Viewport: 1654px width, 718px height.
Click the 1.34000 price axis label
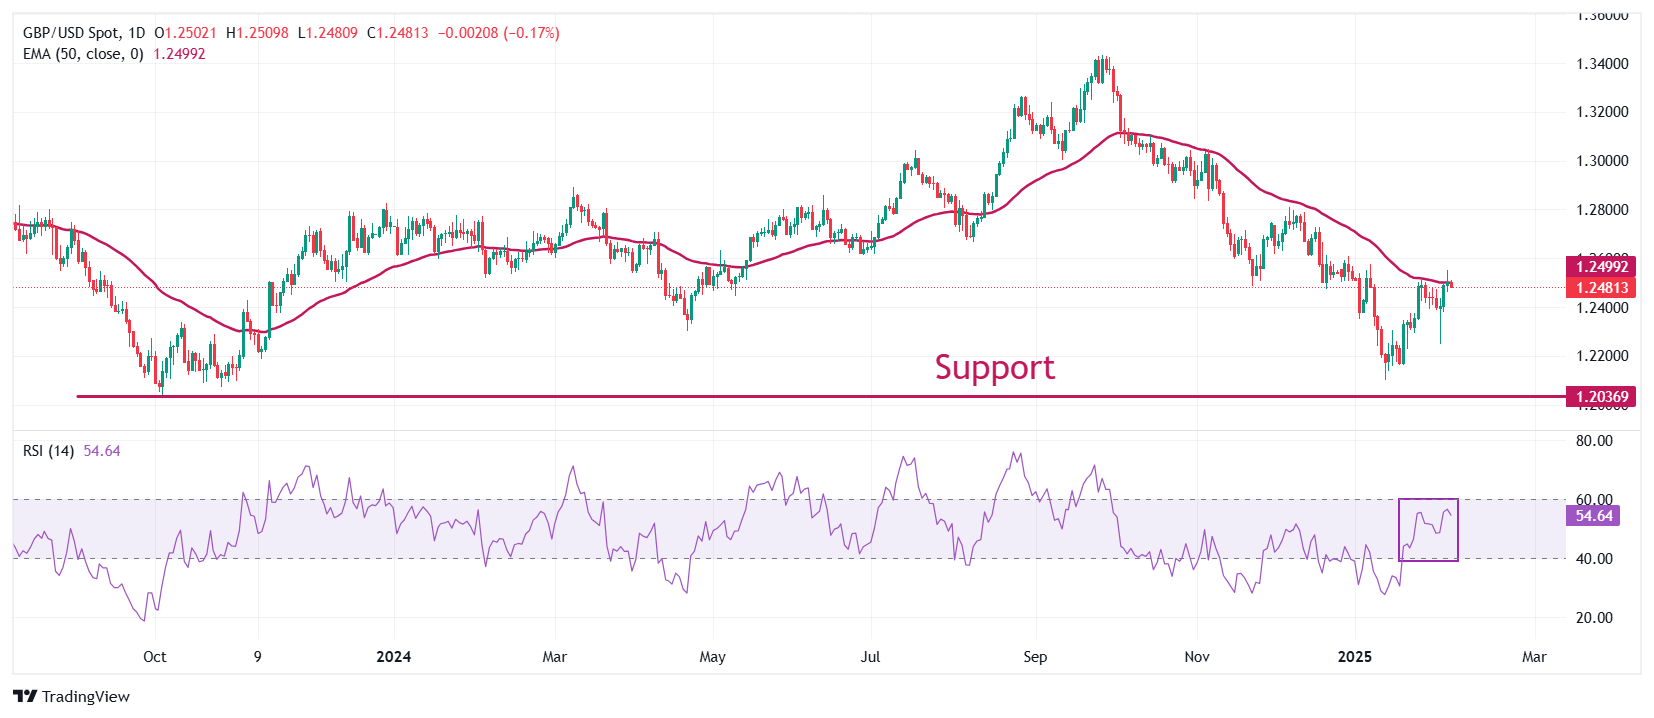1602,64
